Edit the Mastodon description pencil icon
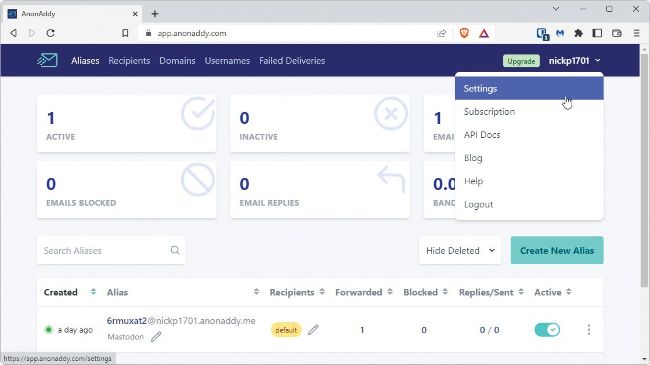 (x=156, y=337)
